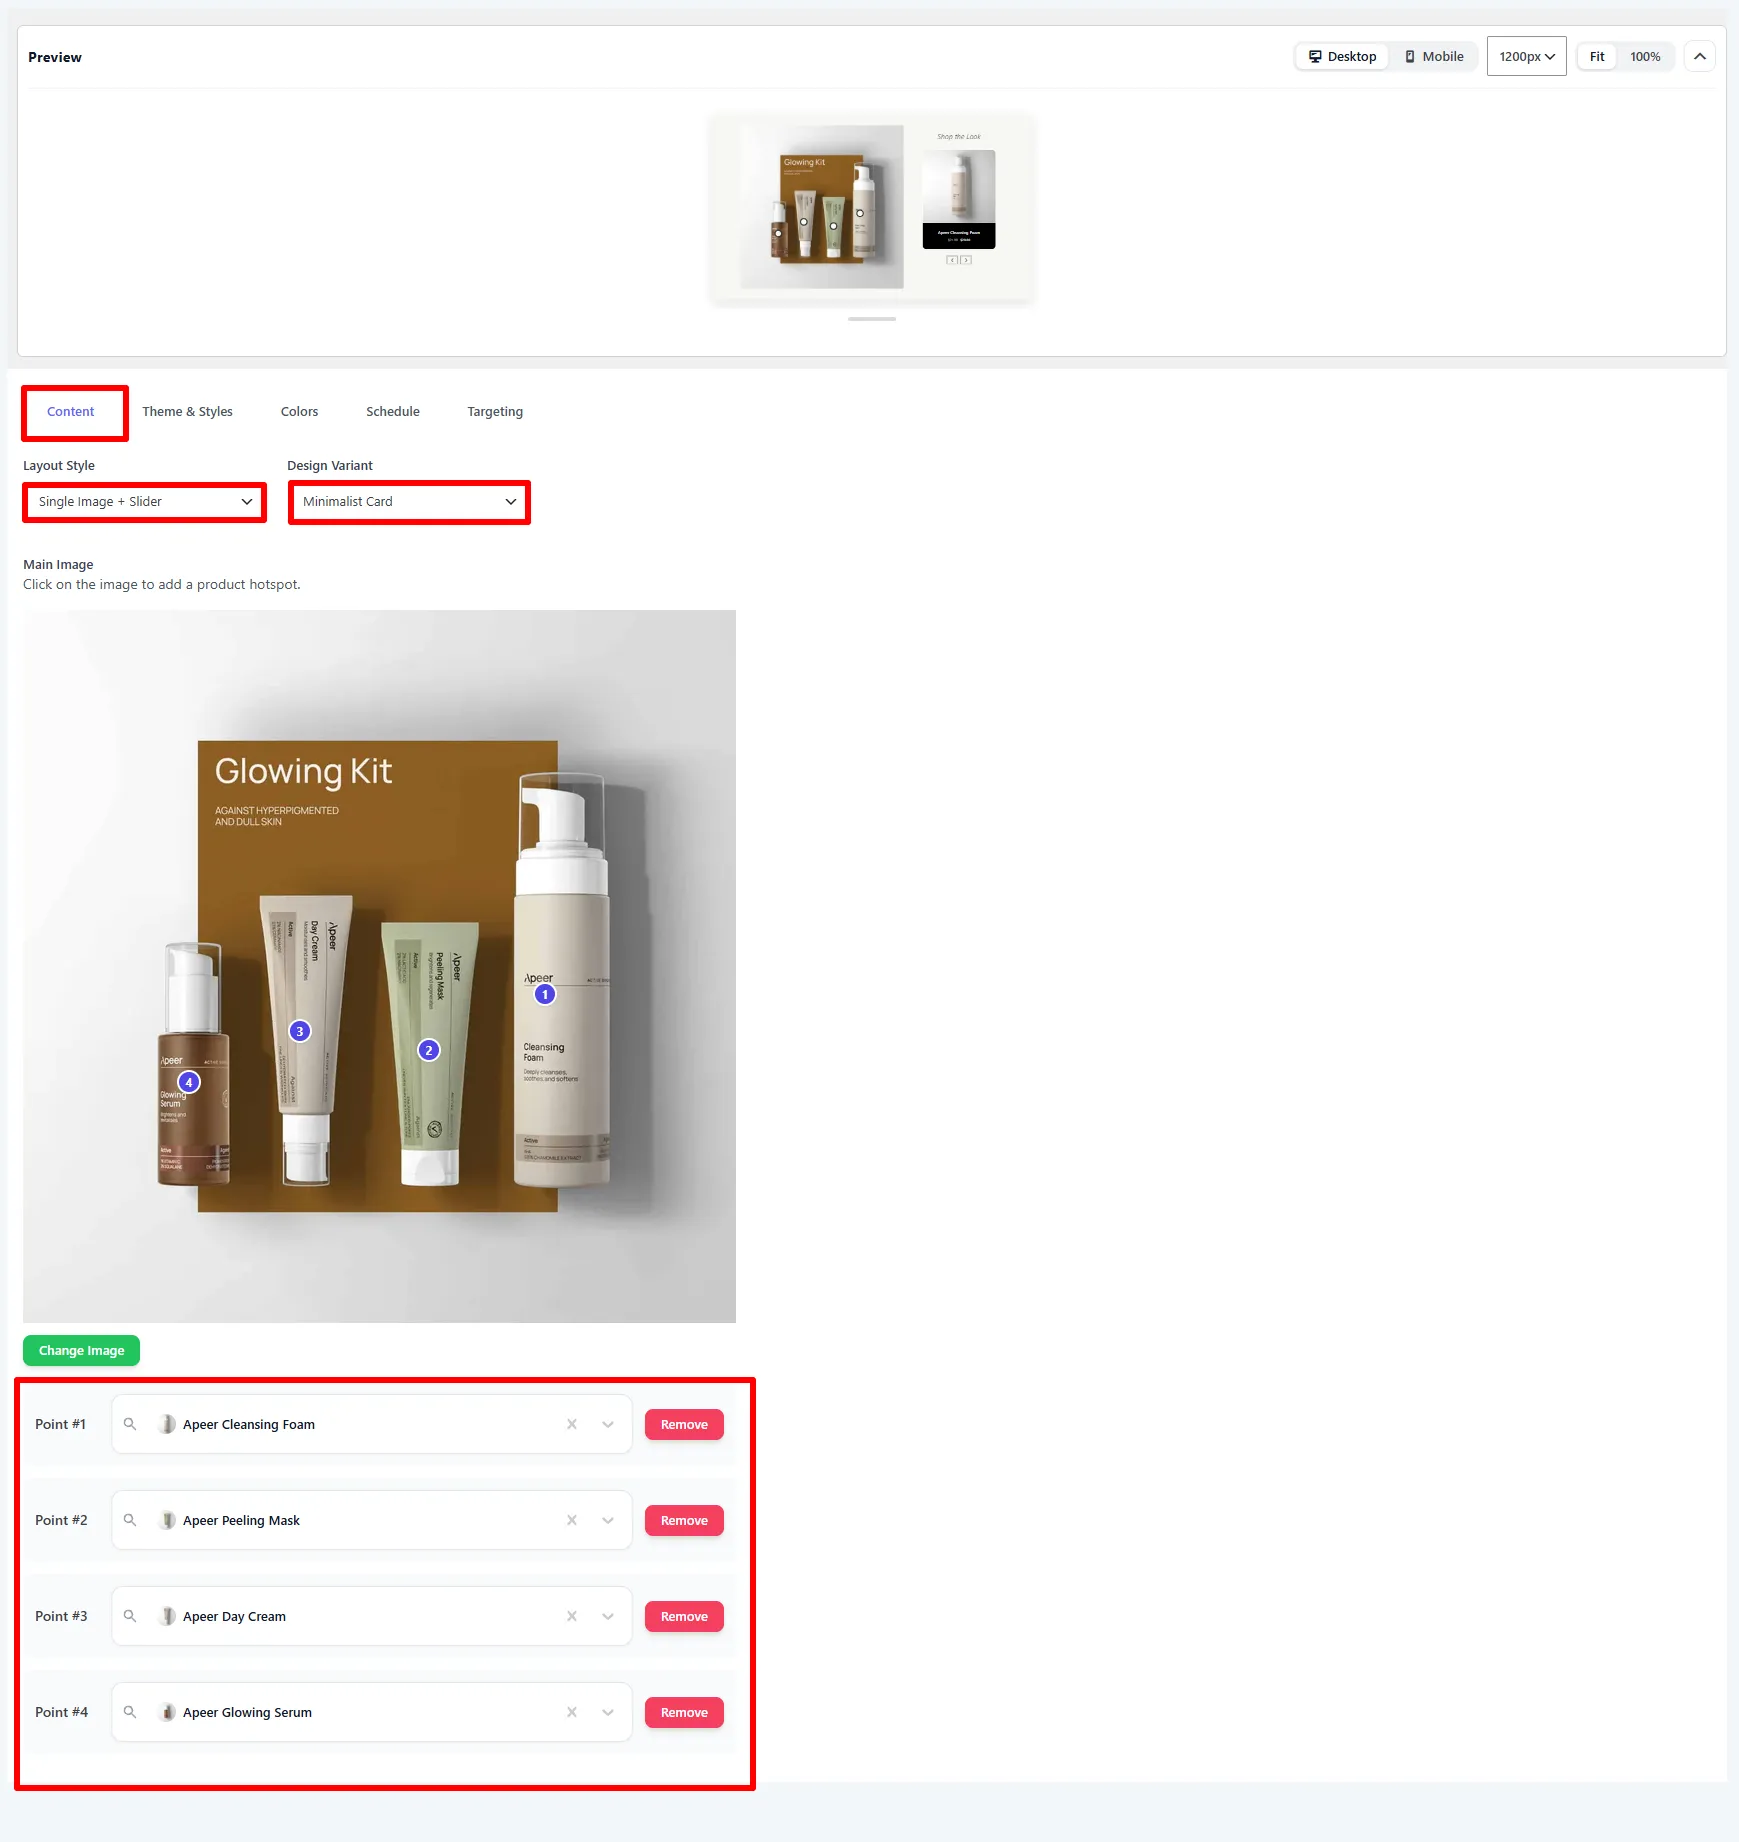
Task: Click the Glowing Kit image in preview
Action: (822, 207)
